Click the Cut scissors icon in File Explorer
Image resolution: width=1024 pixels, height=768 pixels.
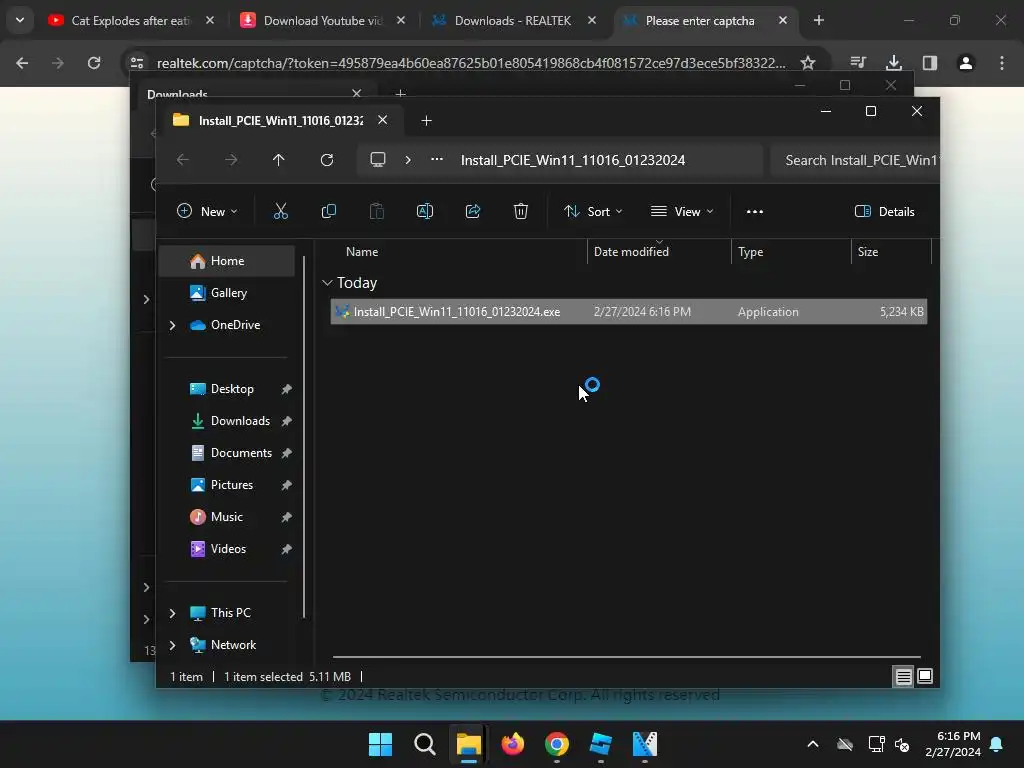[280, 212]
